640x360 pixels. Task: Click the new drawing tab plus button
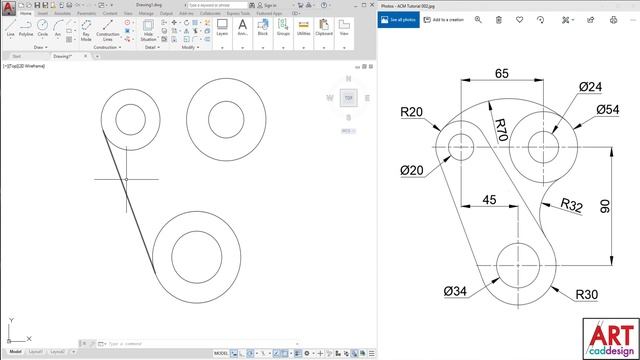tap(97, 56)
